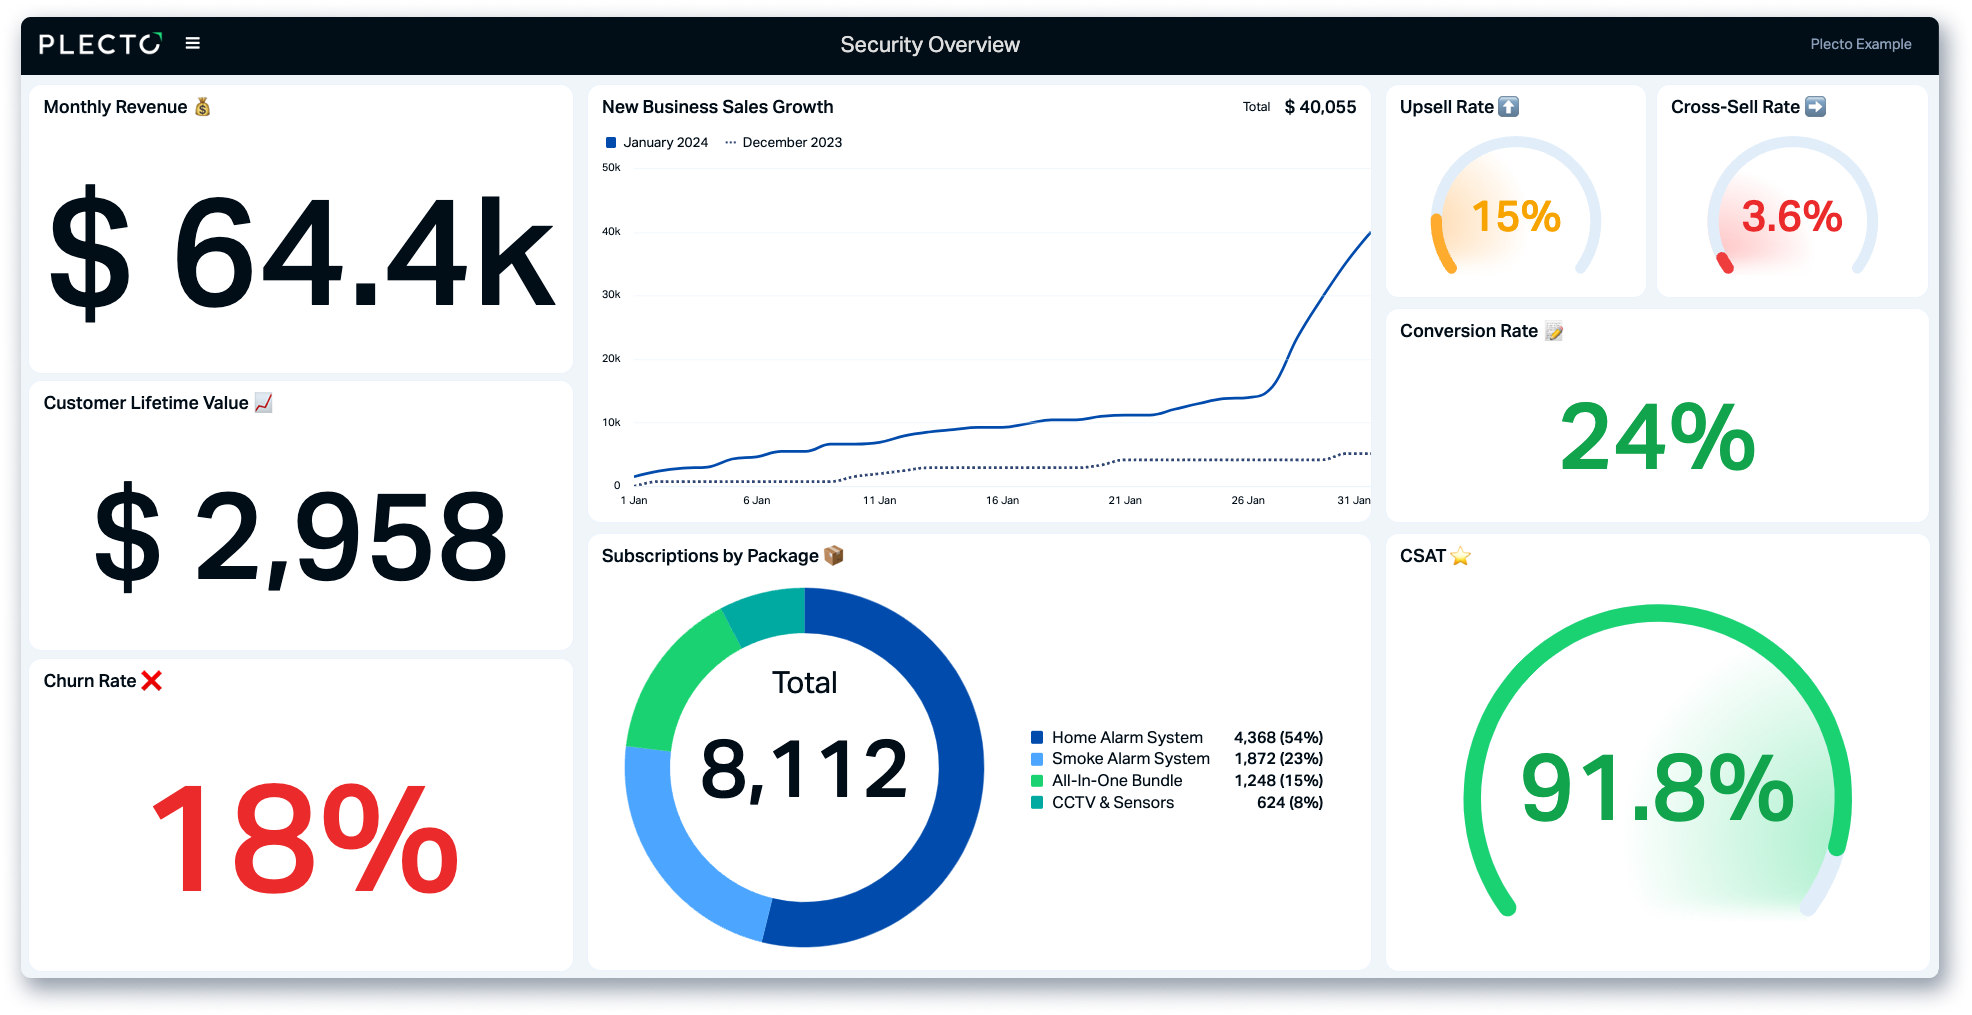Click the Plecto Example label in header
Image resolution: width=1972 pixels, height=1015 pixels.
1861,44
